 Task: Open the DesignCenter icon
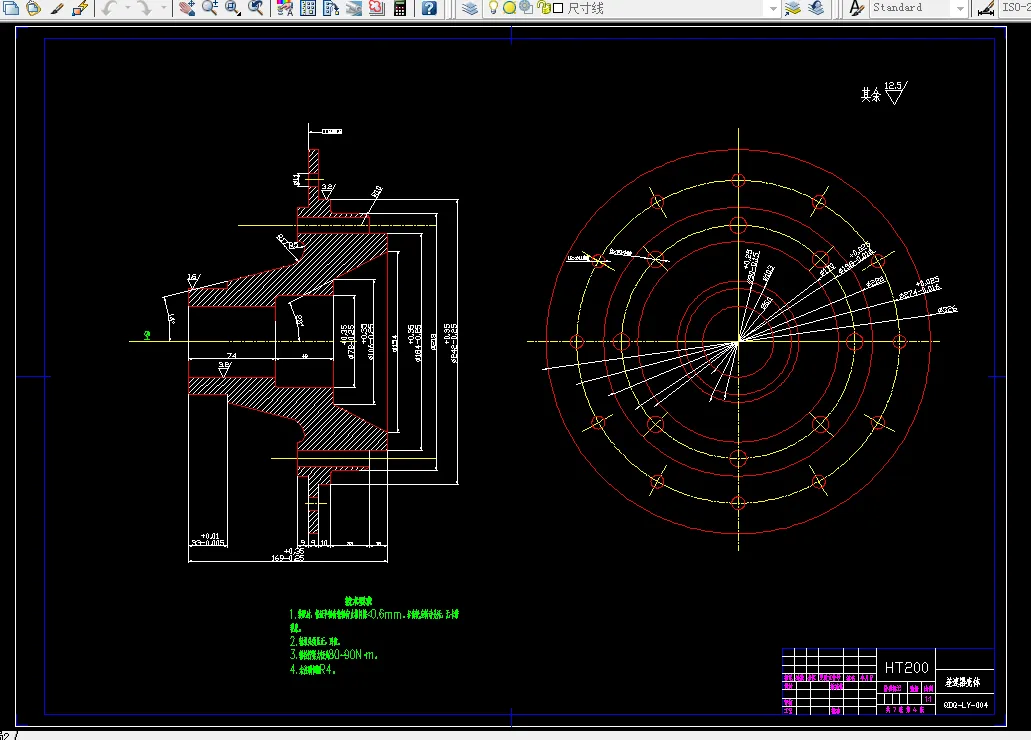[x=308, y=8]
